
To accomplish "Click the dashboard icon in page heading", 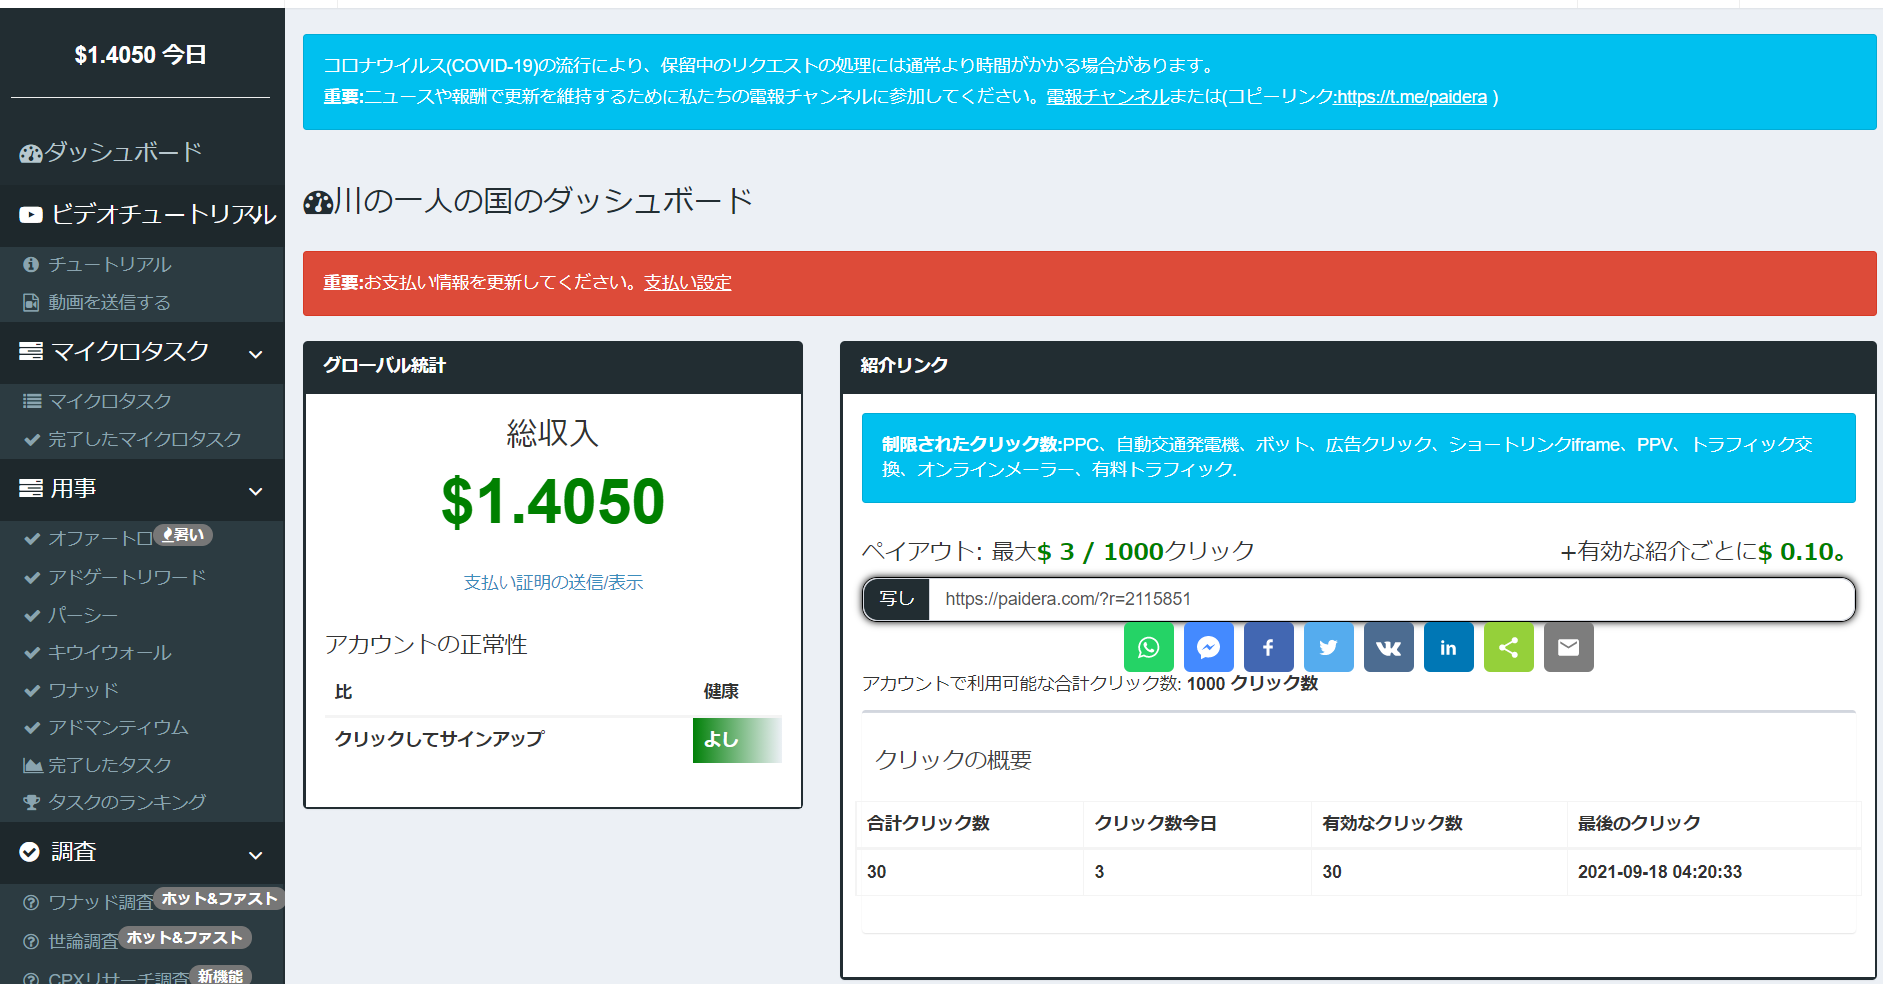I will 318,203.
